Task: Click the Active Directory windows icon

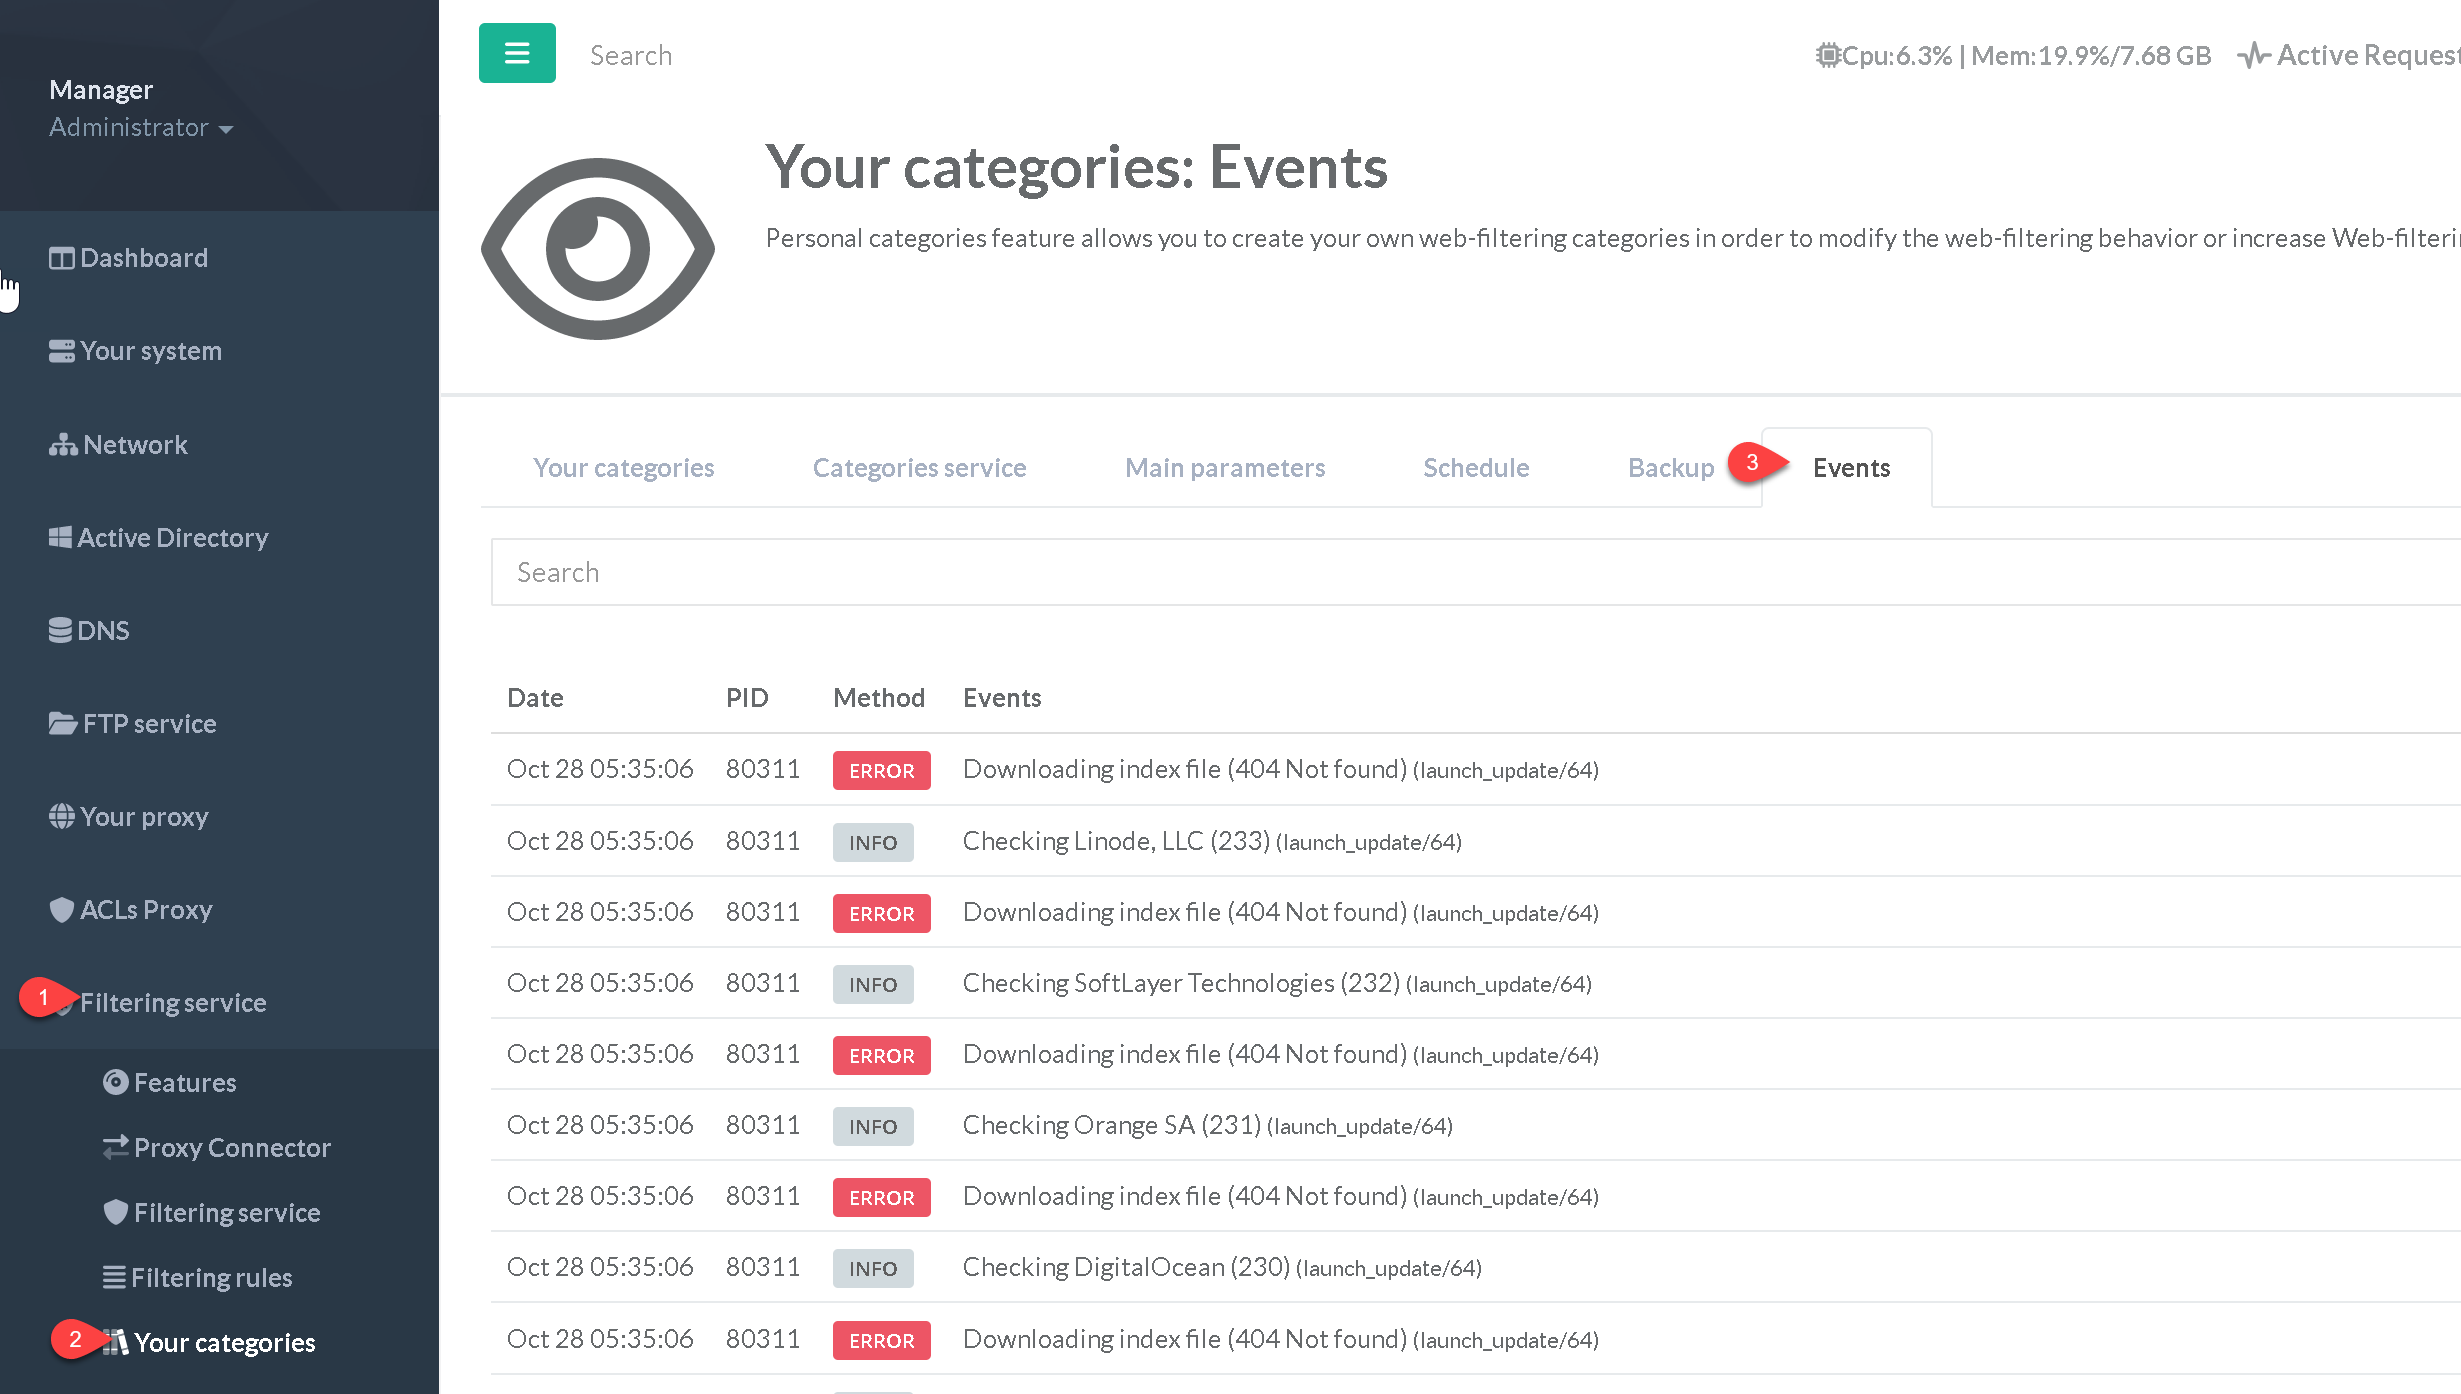Action: coord(60,538)
